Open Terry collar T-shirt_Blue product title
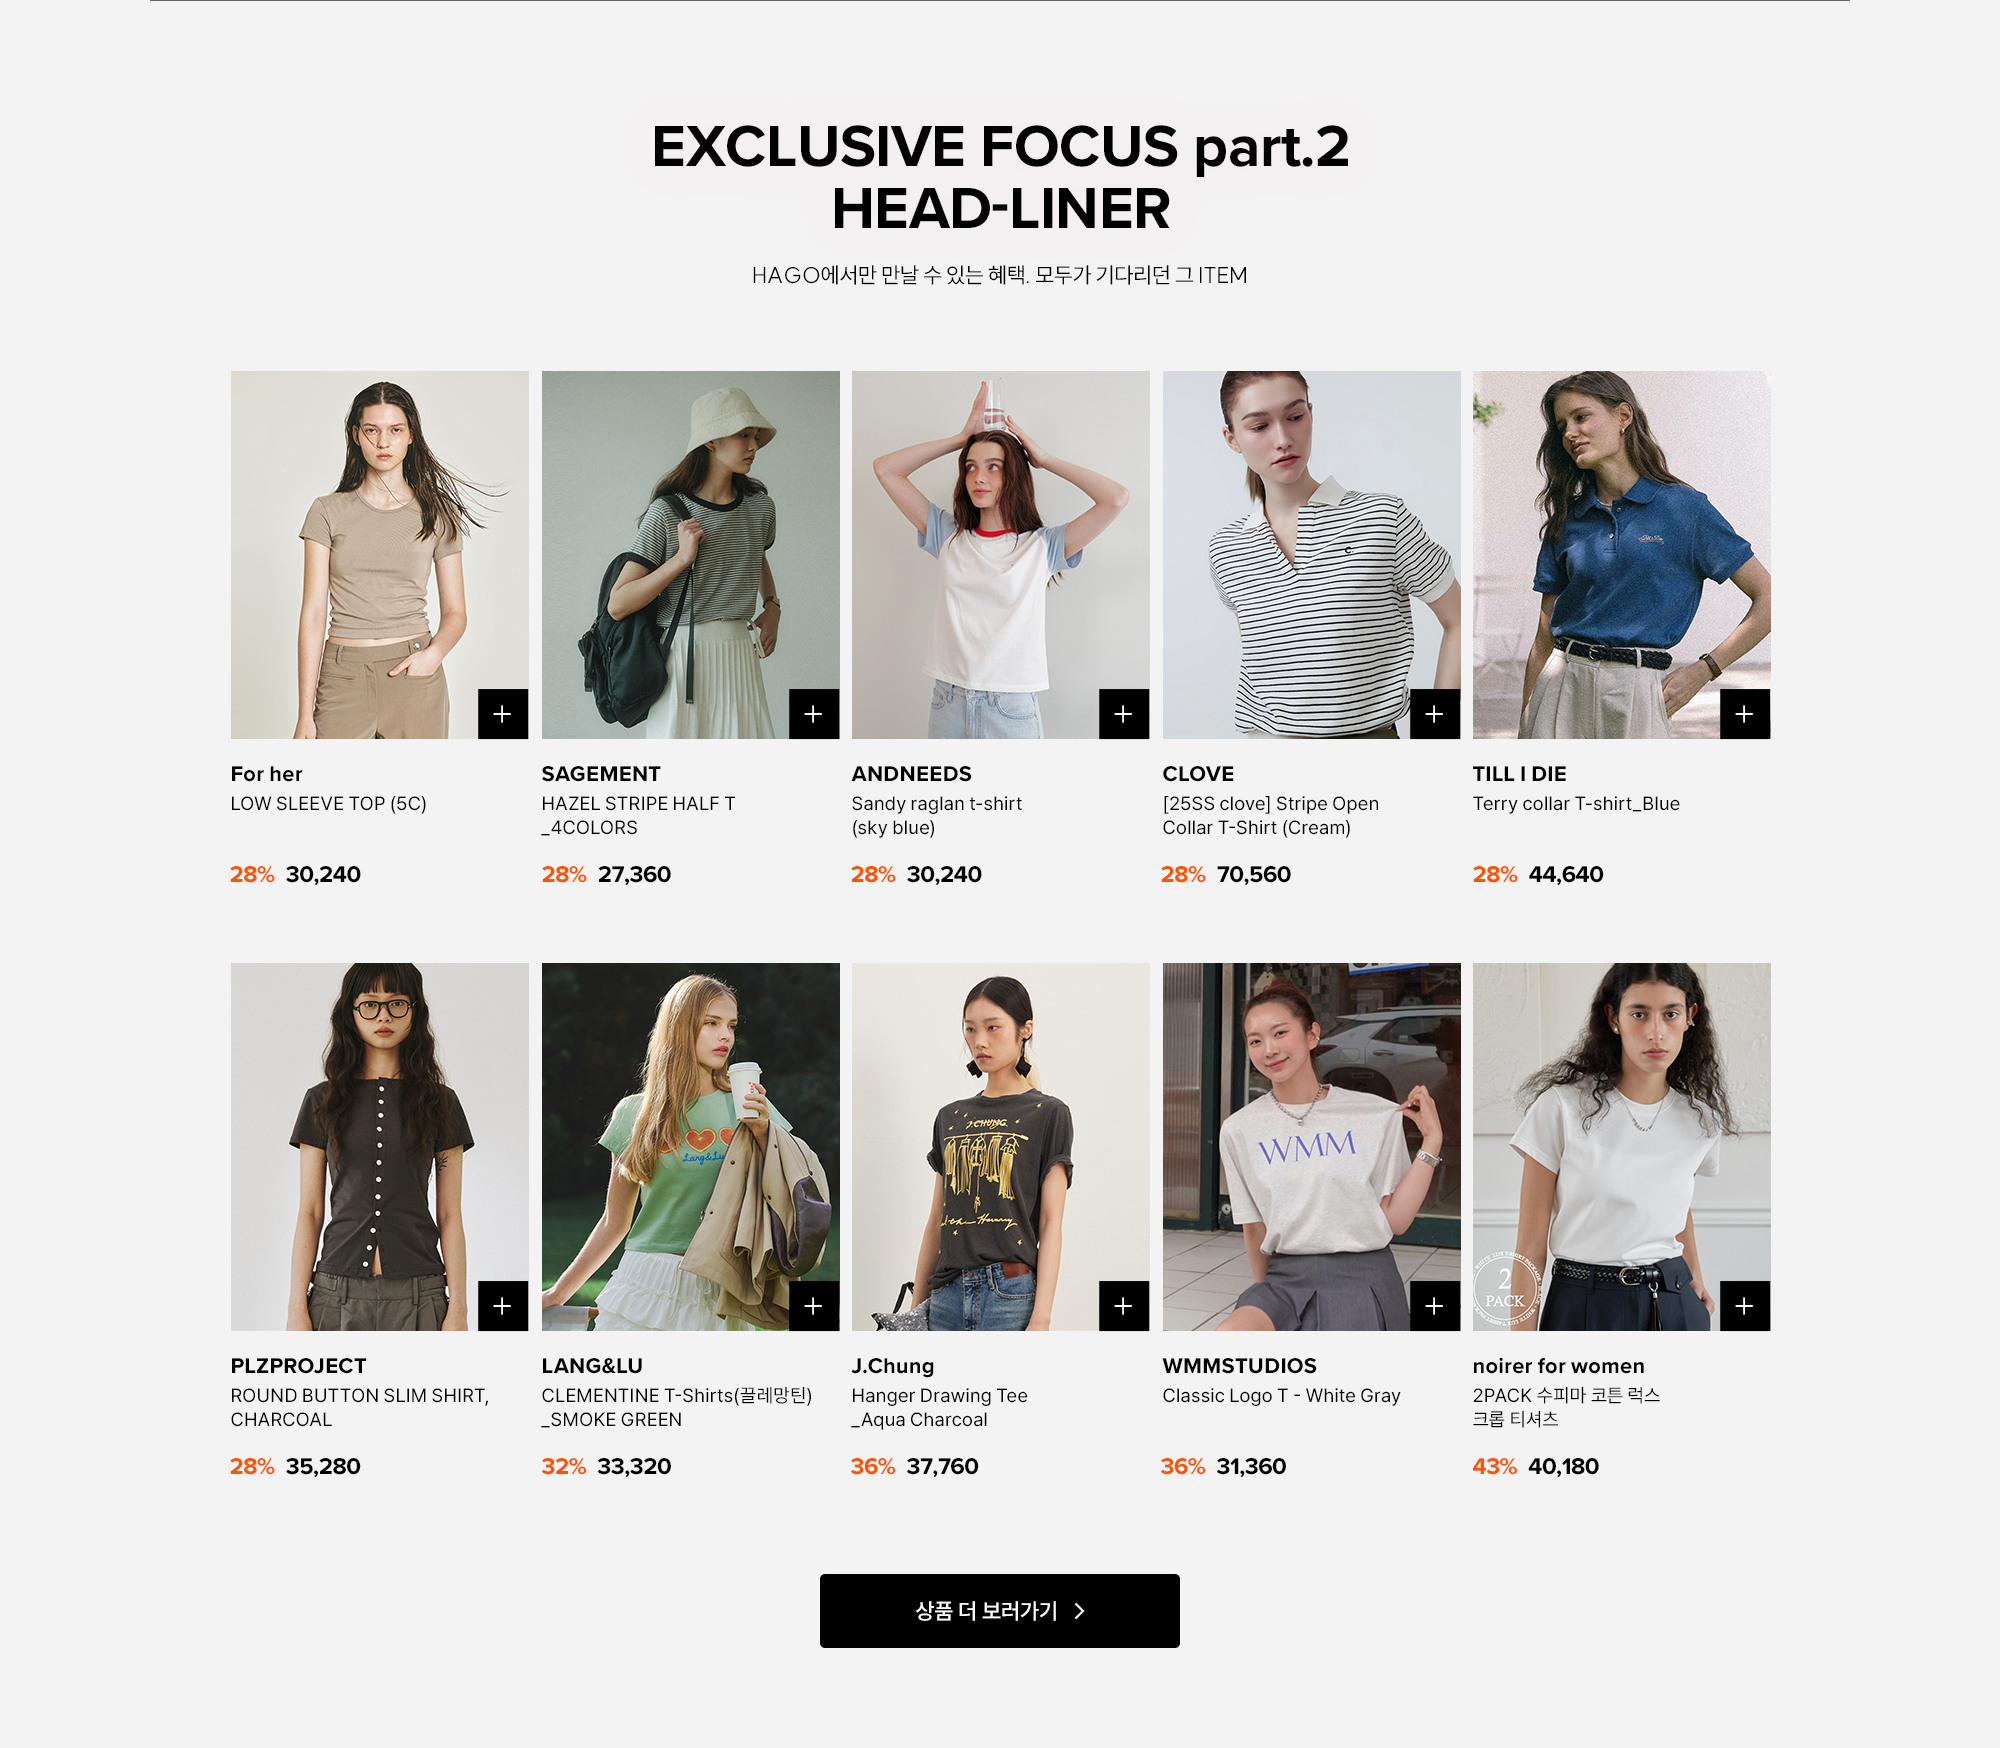 click(1576, 804)
